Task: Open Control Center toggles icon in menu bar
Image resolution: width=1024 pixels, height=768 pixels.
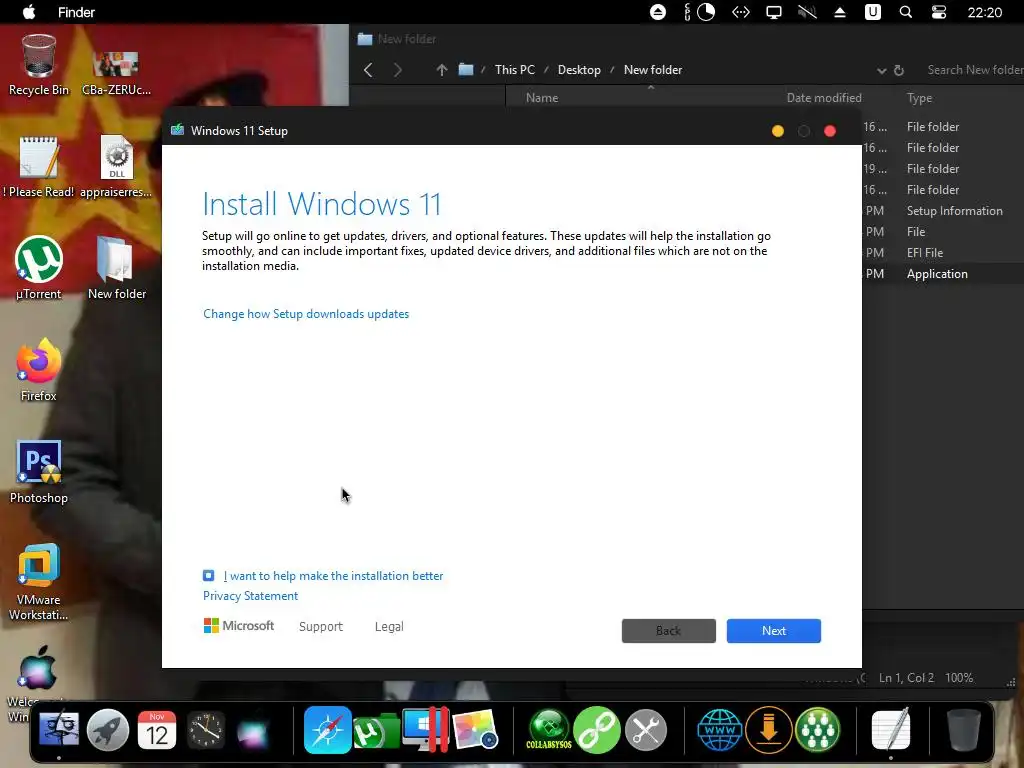Action: pyautogui.click(x=938, y=12)
